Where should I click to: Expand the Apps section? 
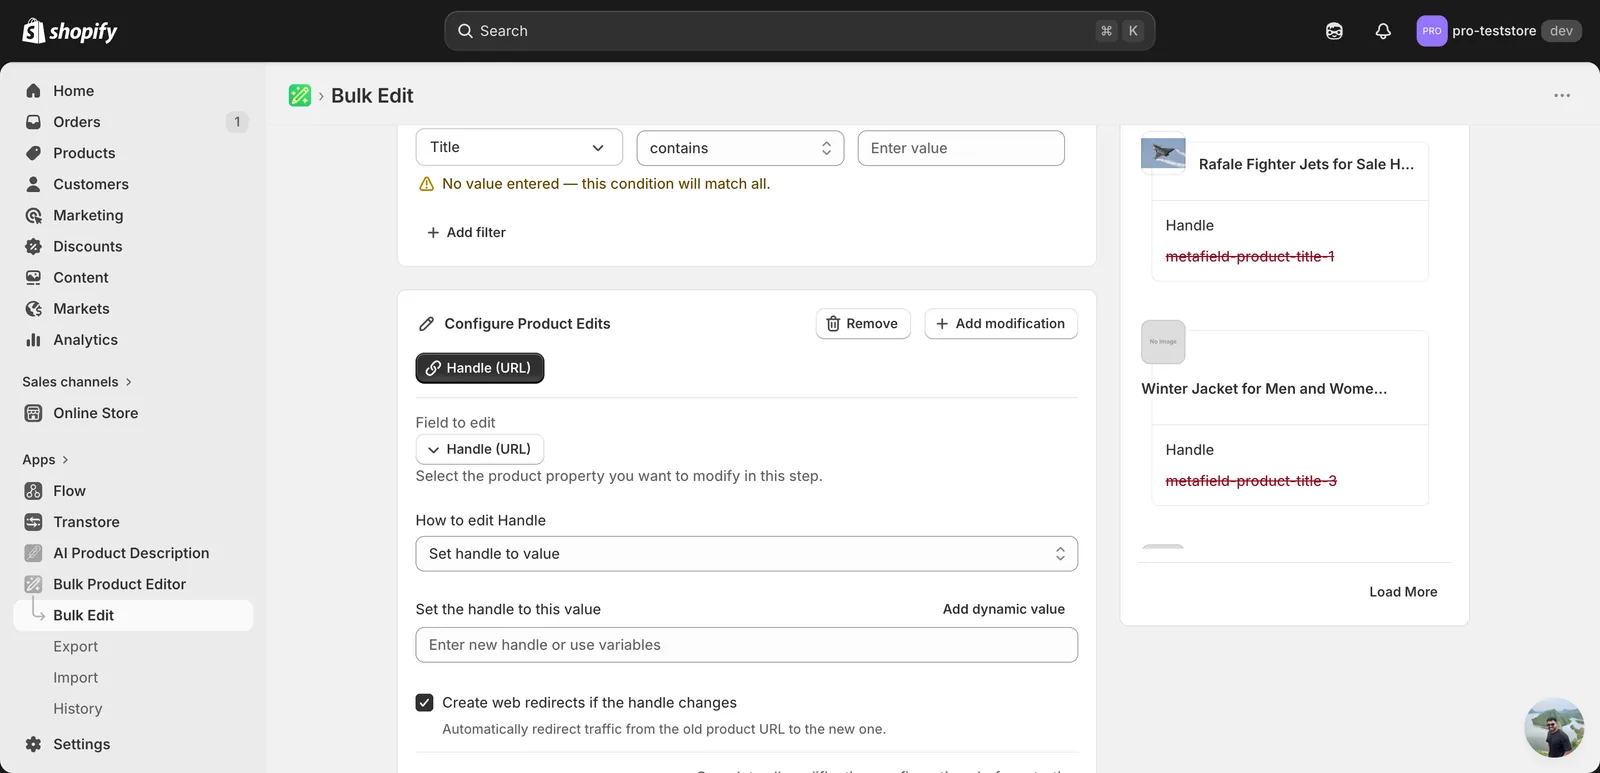[46, 460]
